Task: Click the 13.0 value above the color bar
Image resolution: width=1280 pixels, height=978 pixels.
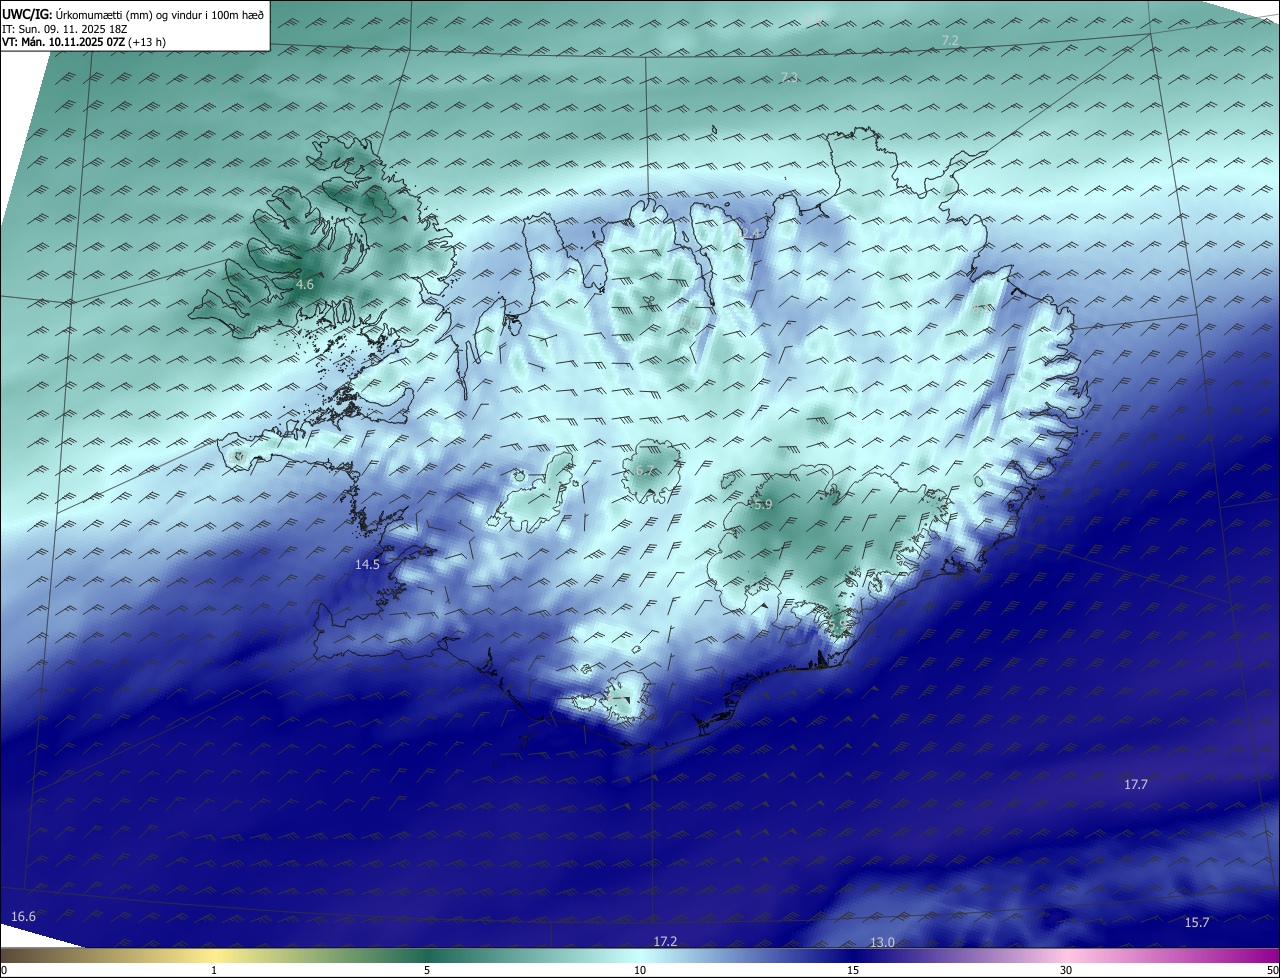Action: coord(882,942)
